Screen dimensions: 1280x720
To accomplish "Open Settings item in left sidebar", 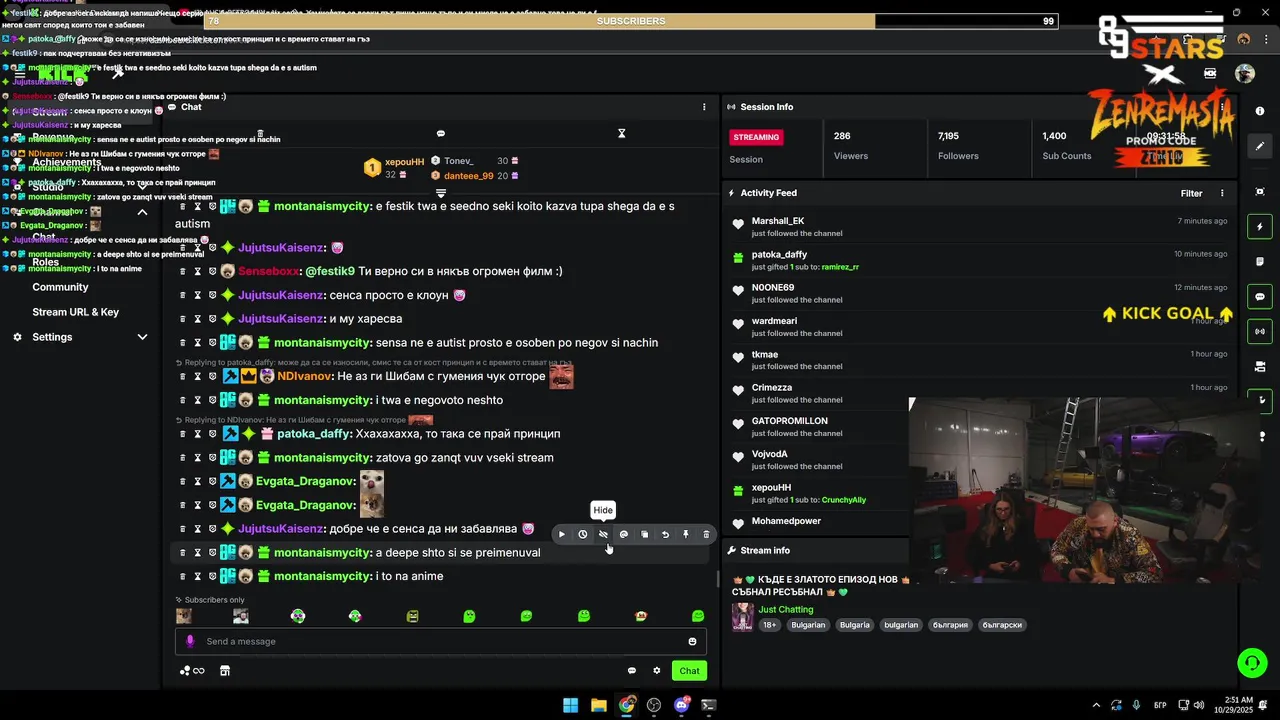I will pos(52,337).
